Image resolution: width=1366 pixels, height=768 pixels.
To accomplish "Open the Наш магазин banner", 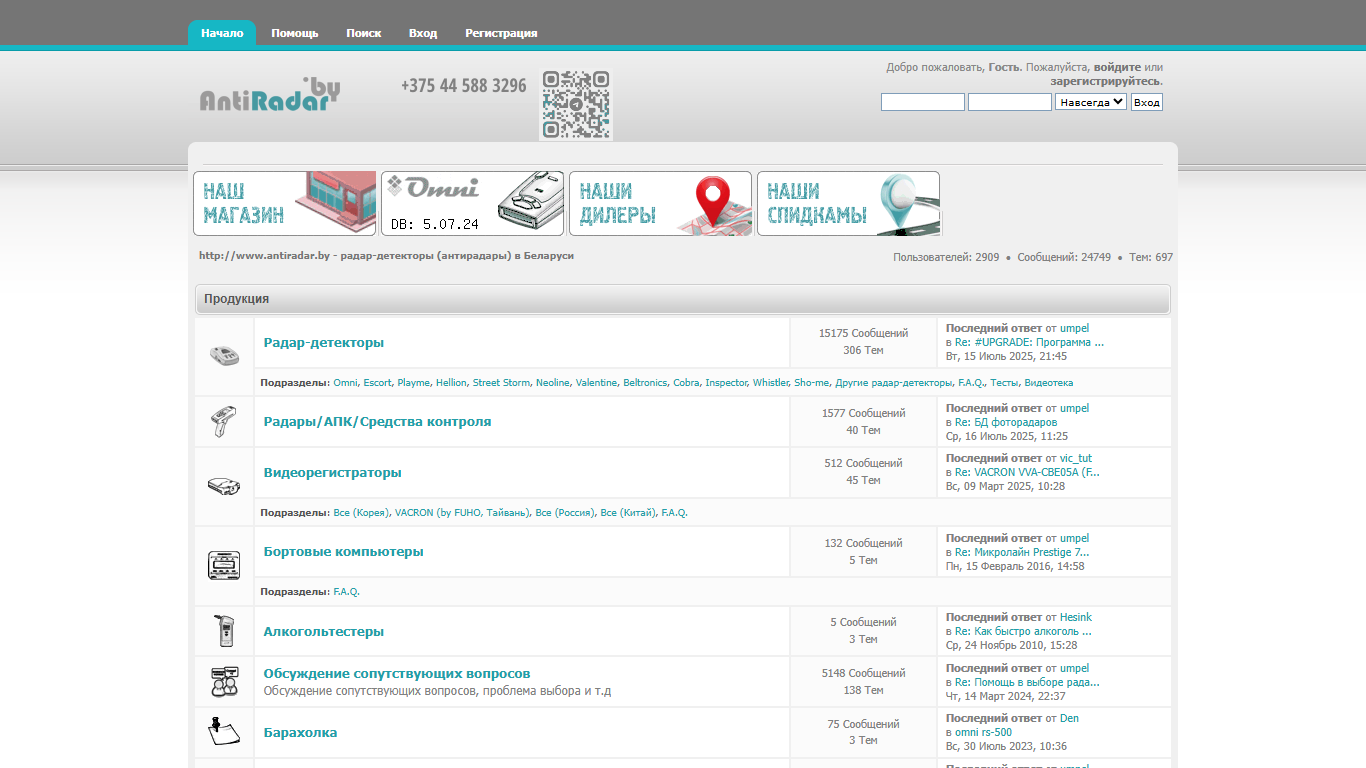I will 285,203.
